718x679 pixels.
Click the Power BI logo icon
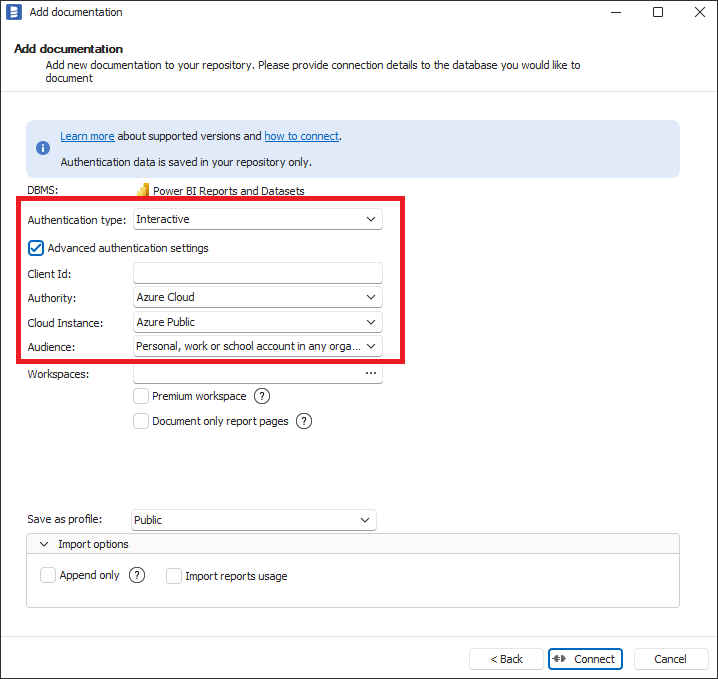click(143, 190)
